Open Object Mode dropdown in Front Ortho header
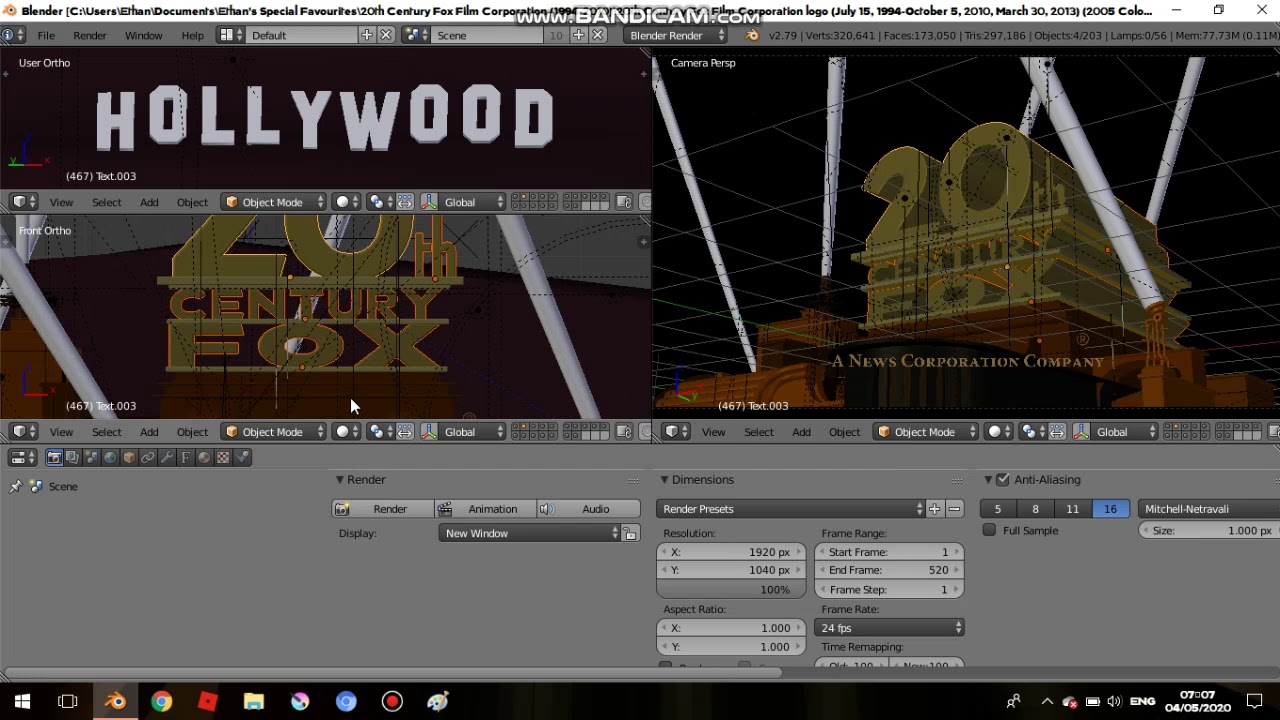 pos(274,432)
